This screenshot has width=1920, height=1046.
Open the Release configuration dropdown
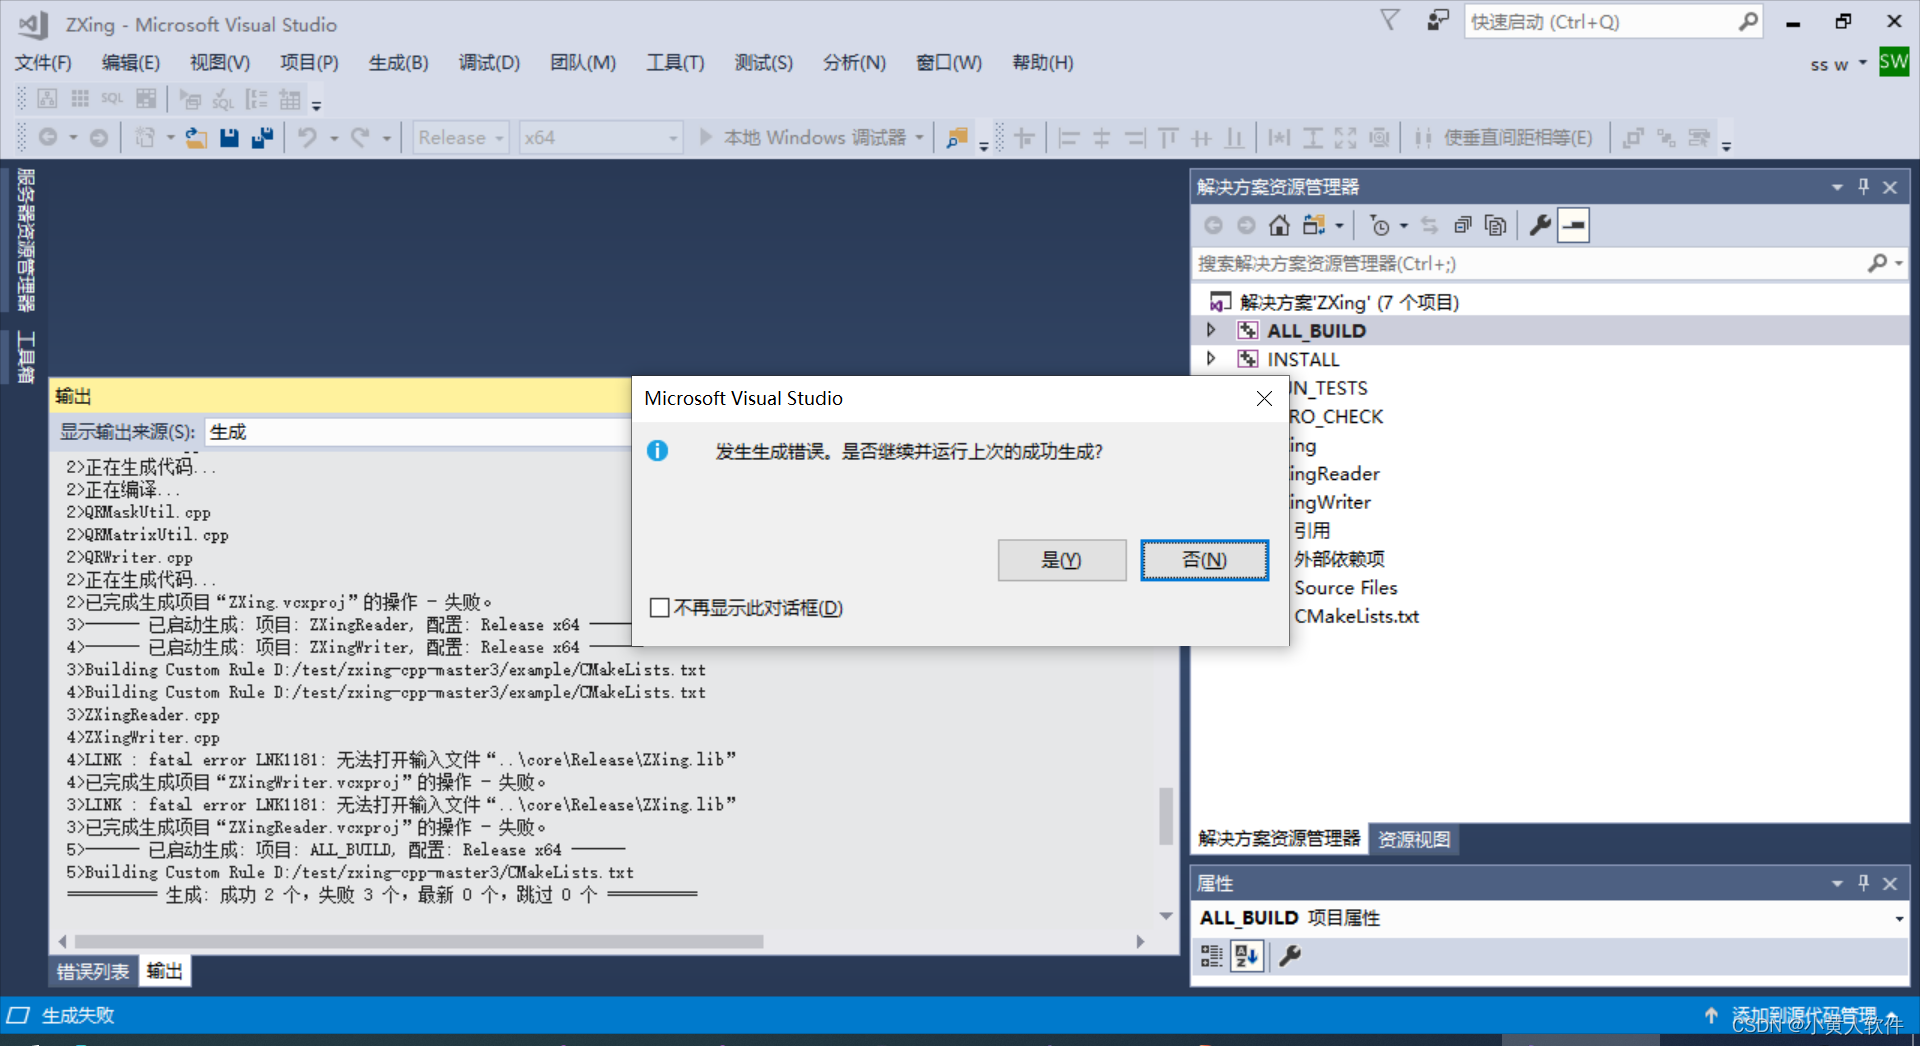pyautogui.click(x=461, y=138)
